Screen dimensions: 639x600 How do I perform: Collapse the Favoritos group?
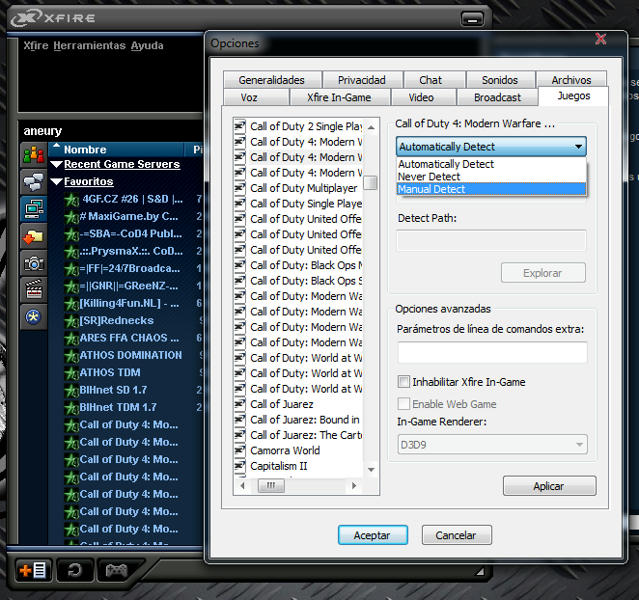(x=57, y=182)
